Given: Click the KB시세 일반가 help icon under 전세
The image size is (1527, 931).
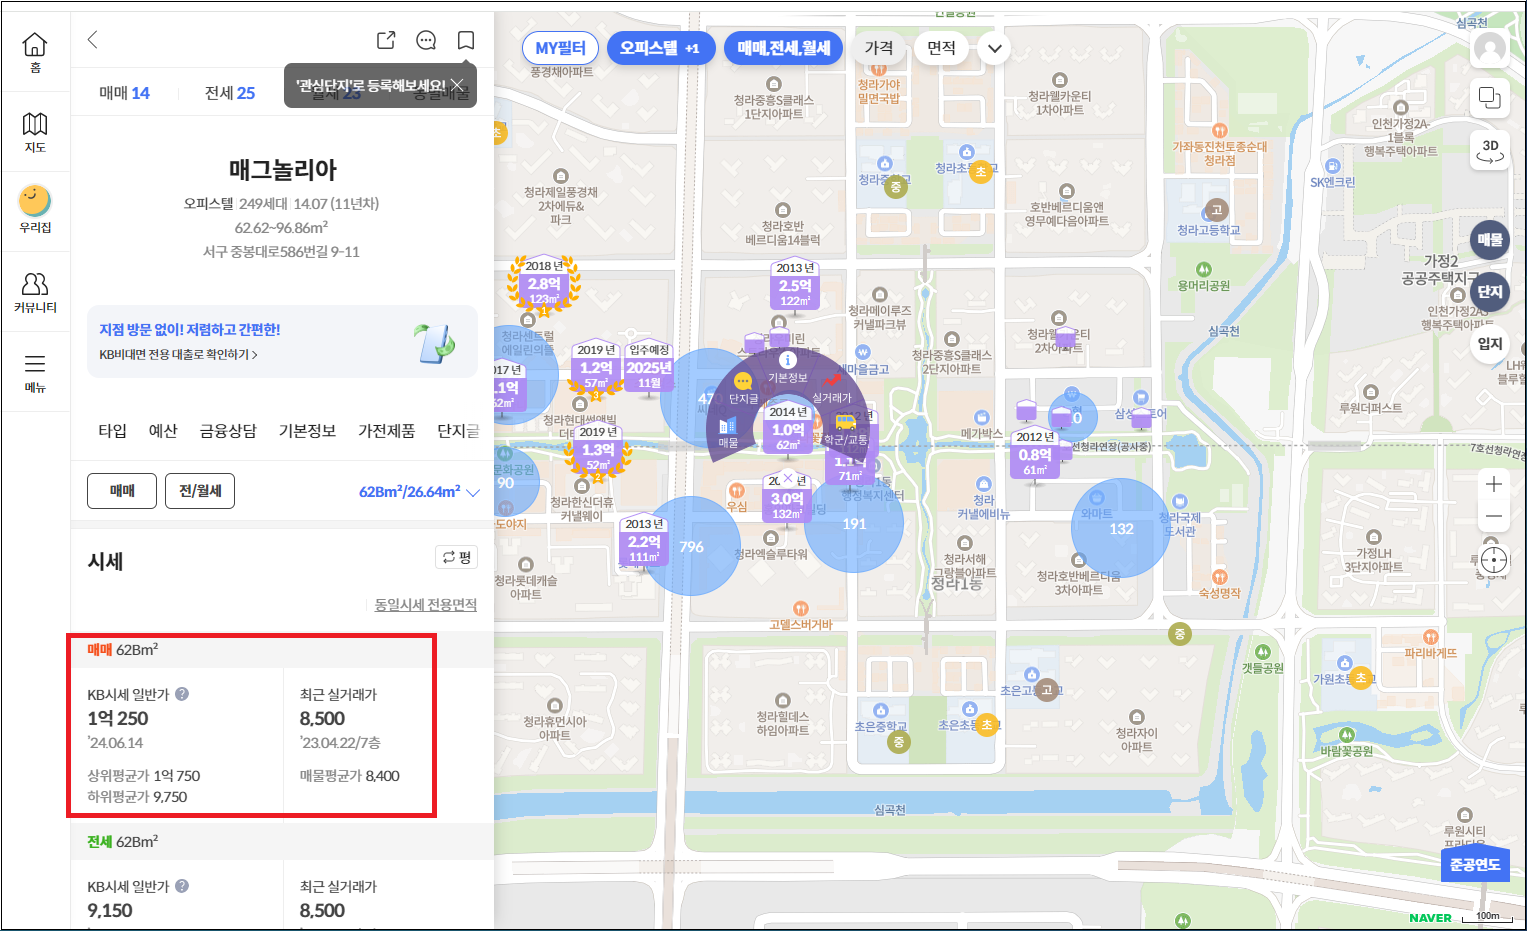Looking at the screenshot, I should click(182, 886).
